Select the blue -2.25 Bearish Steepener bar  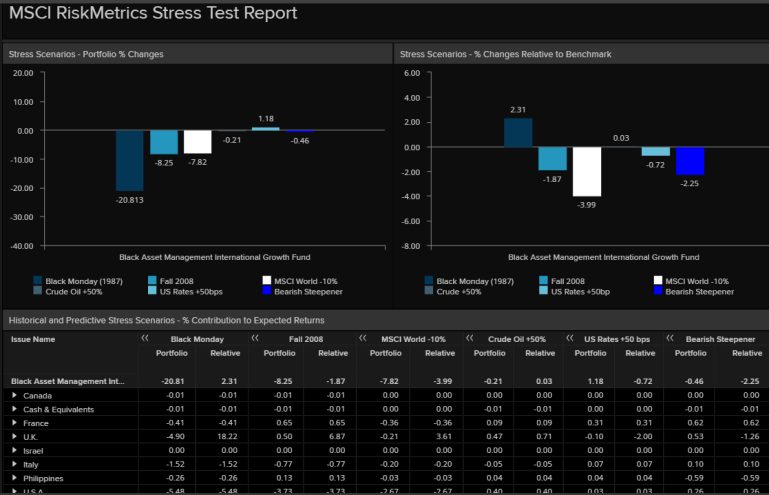point(690,161)
